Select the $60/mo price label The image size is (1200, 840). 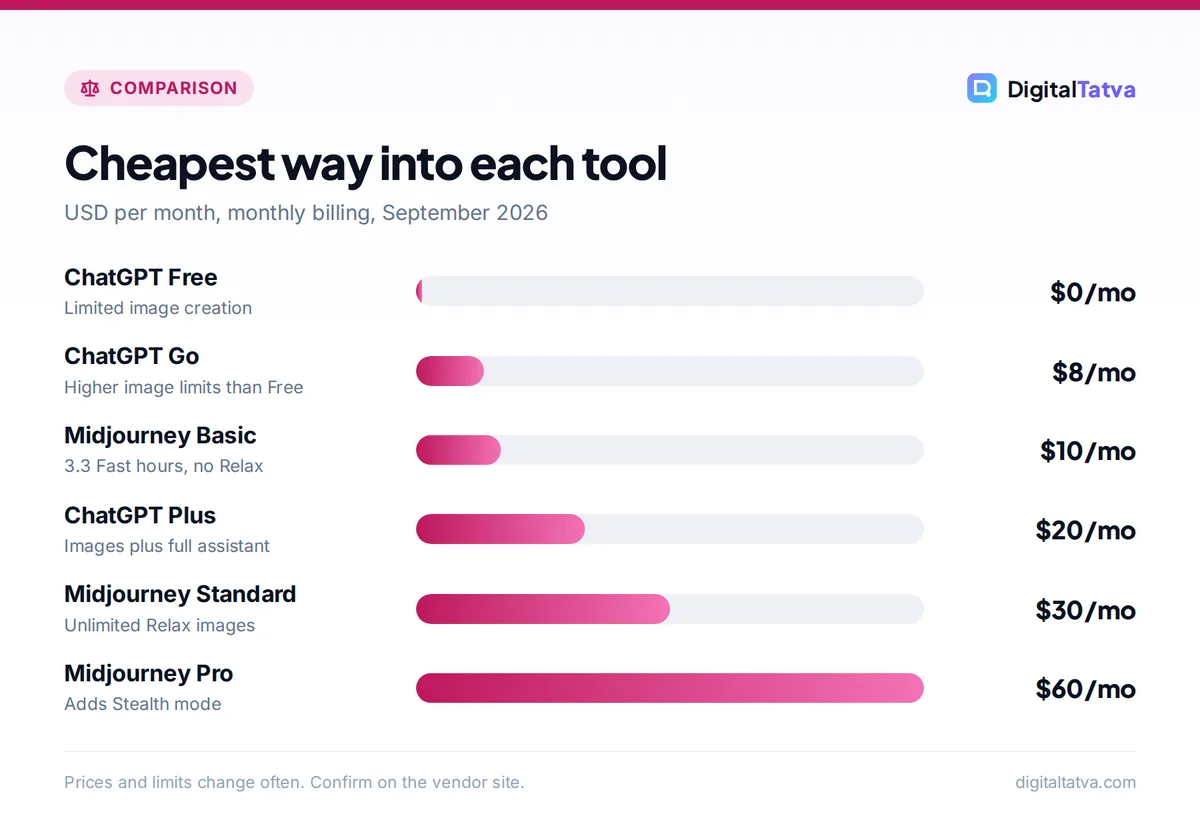click(x=1086, y=689)
